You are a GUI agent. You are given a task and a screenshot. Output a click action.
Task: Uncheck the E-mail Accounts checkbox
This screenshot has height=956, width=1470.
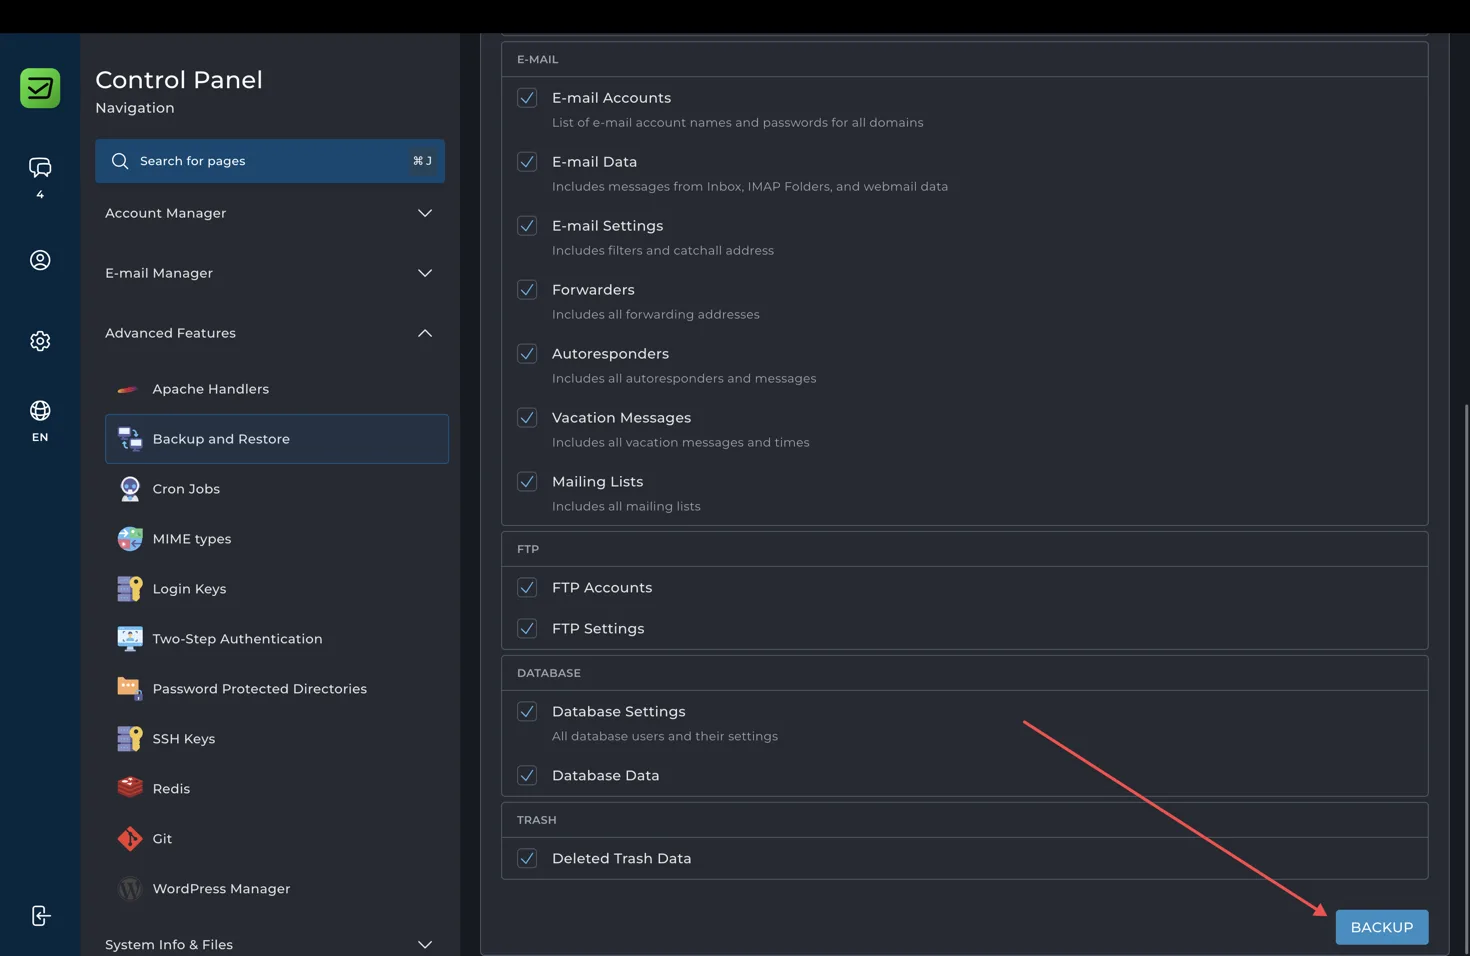click(527, 98)
